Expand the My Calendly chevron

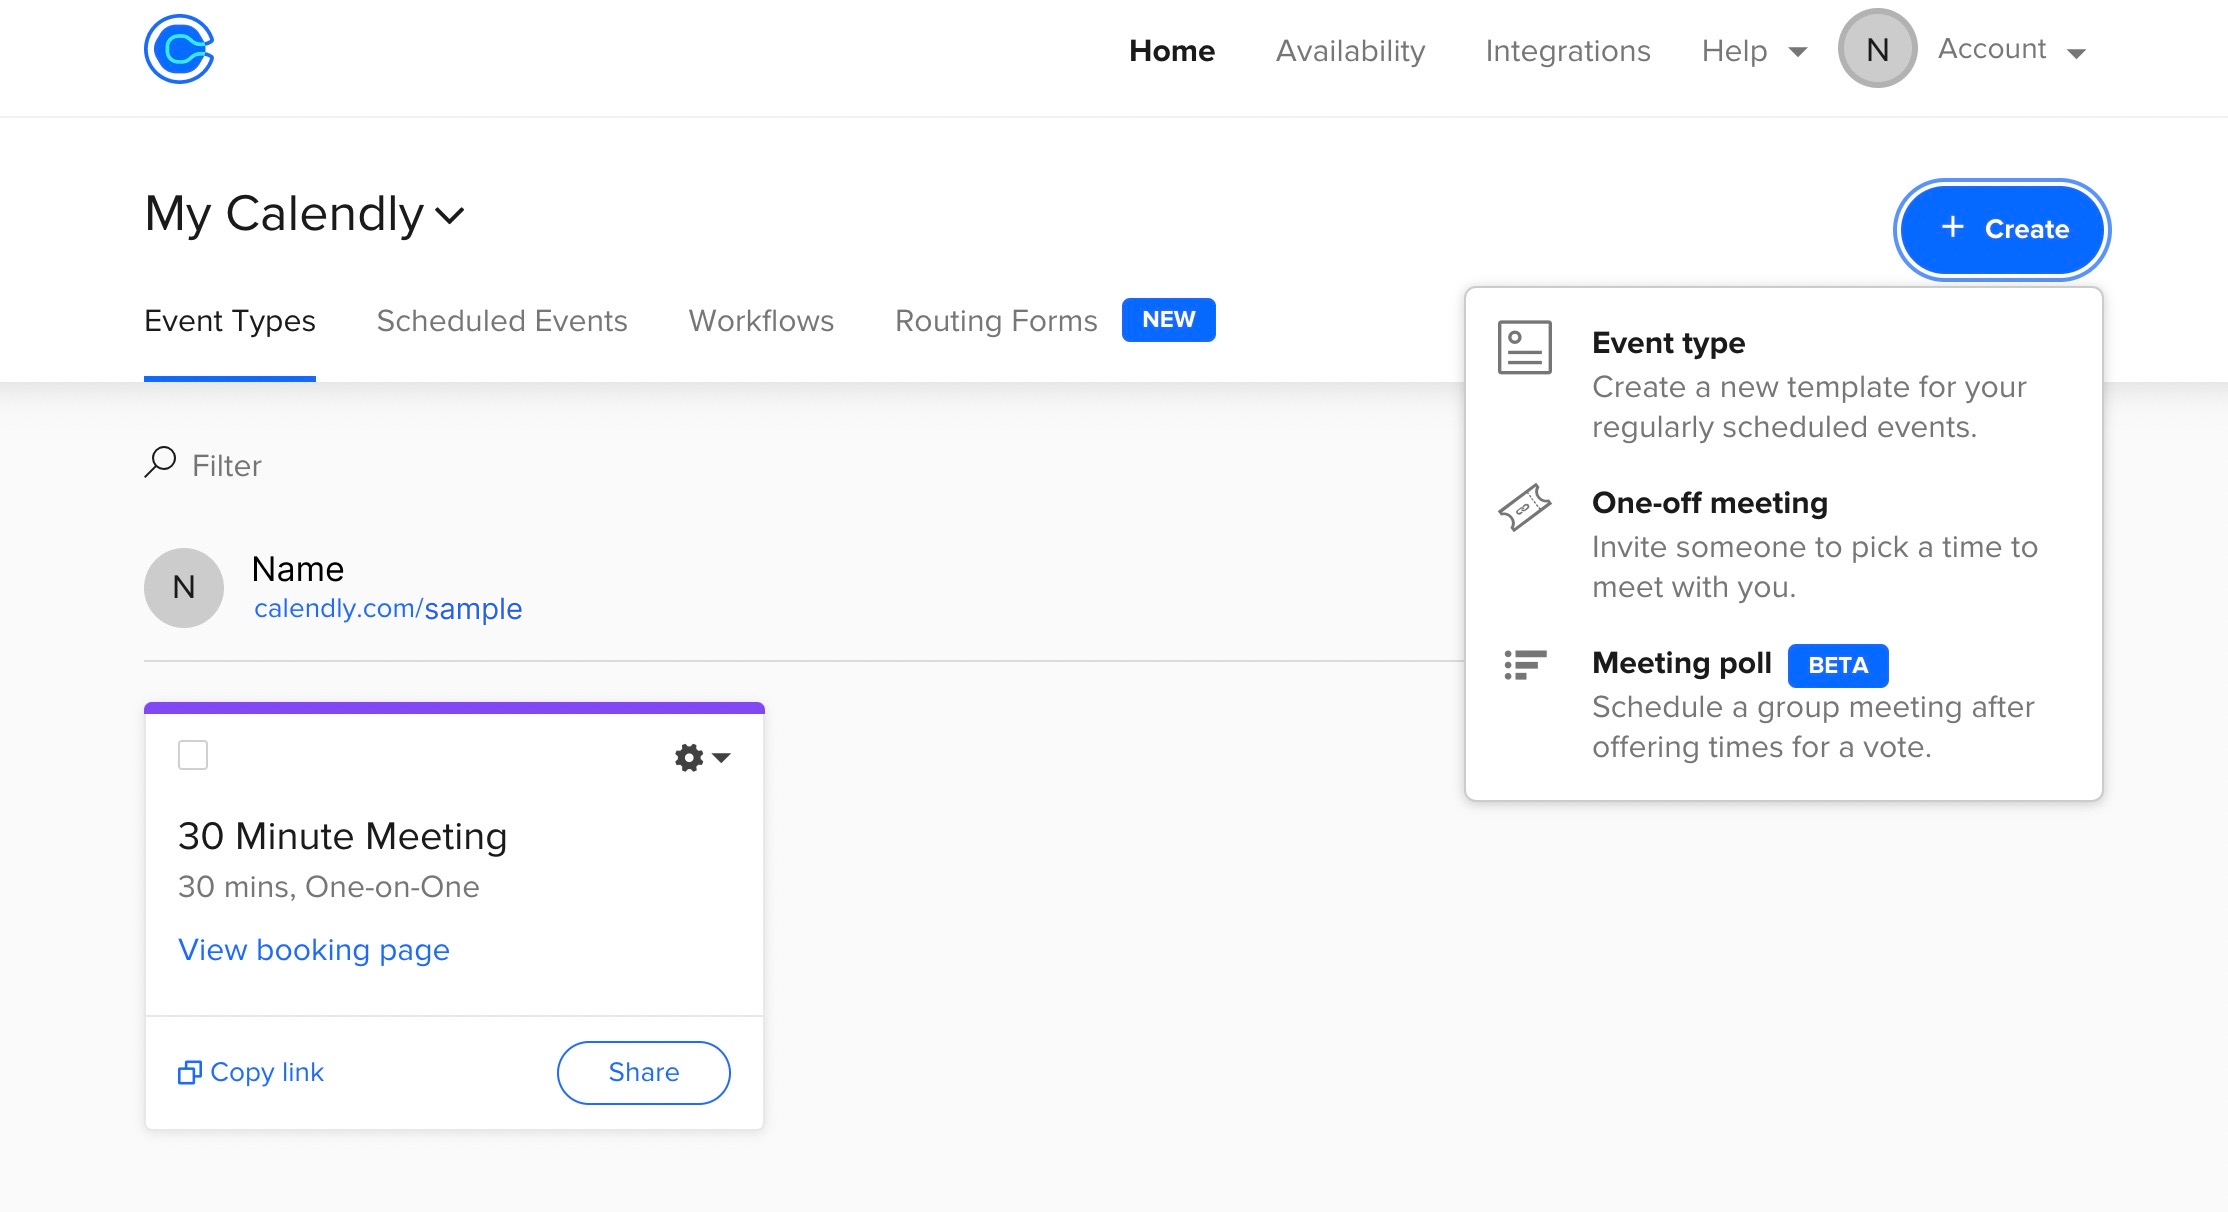[x=451, y=215]
